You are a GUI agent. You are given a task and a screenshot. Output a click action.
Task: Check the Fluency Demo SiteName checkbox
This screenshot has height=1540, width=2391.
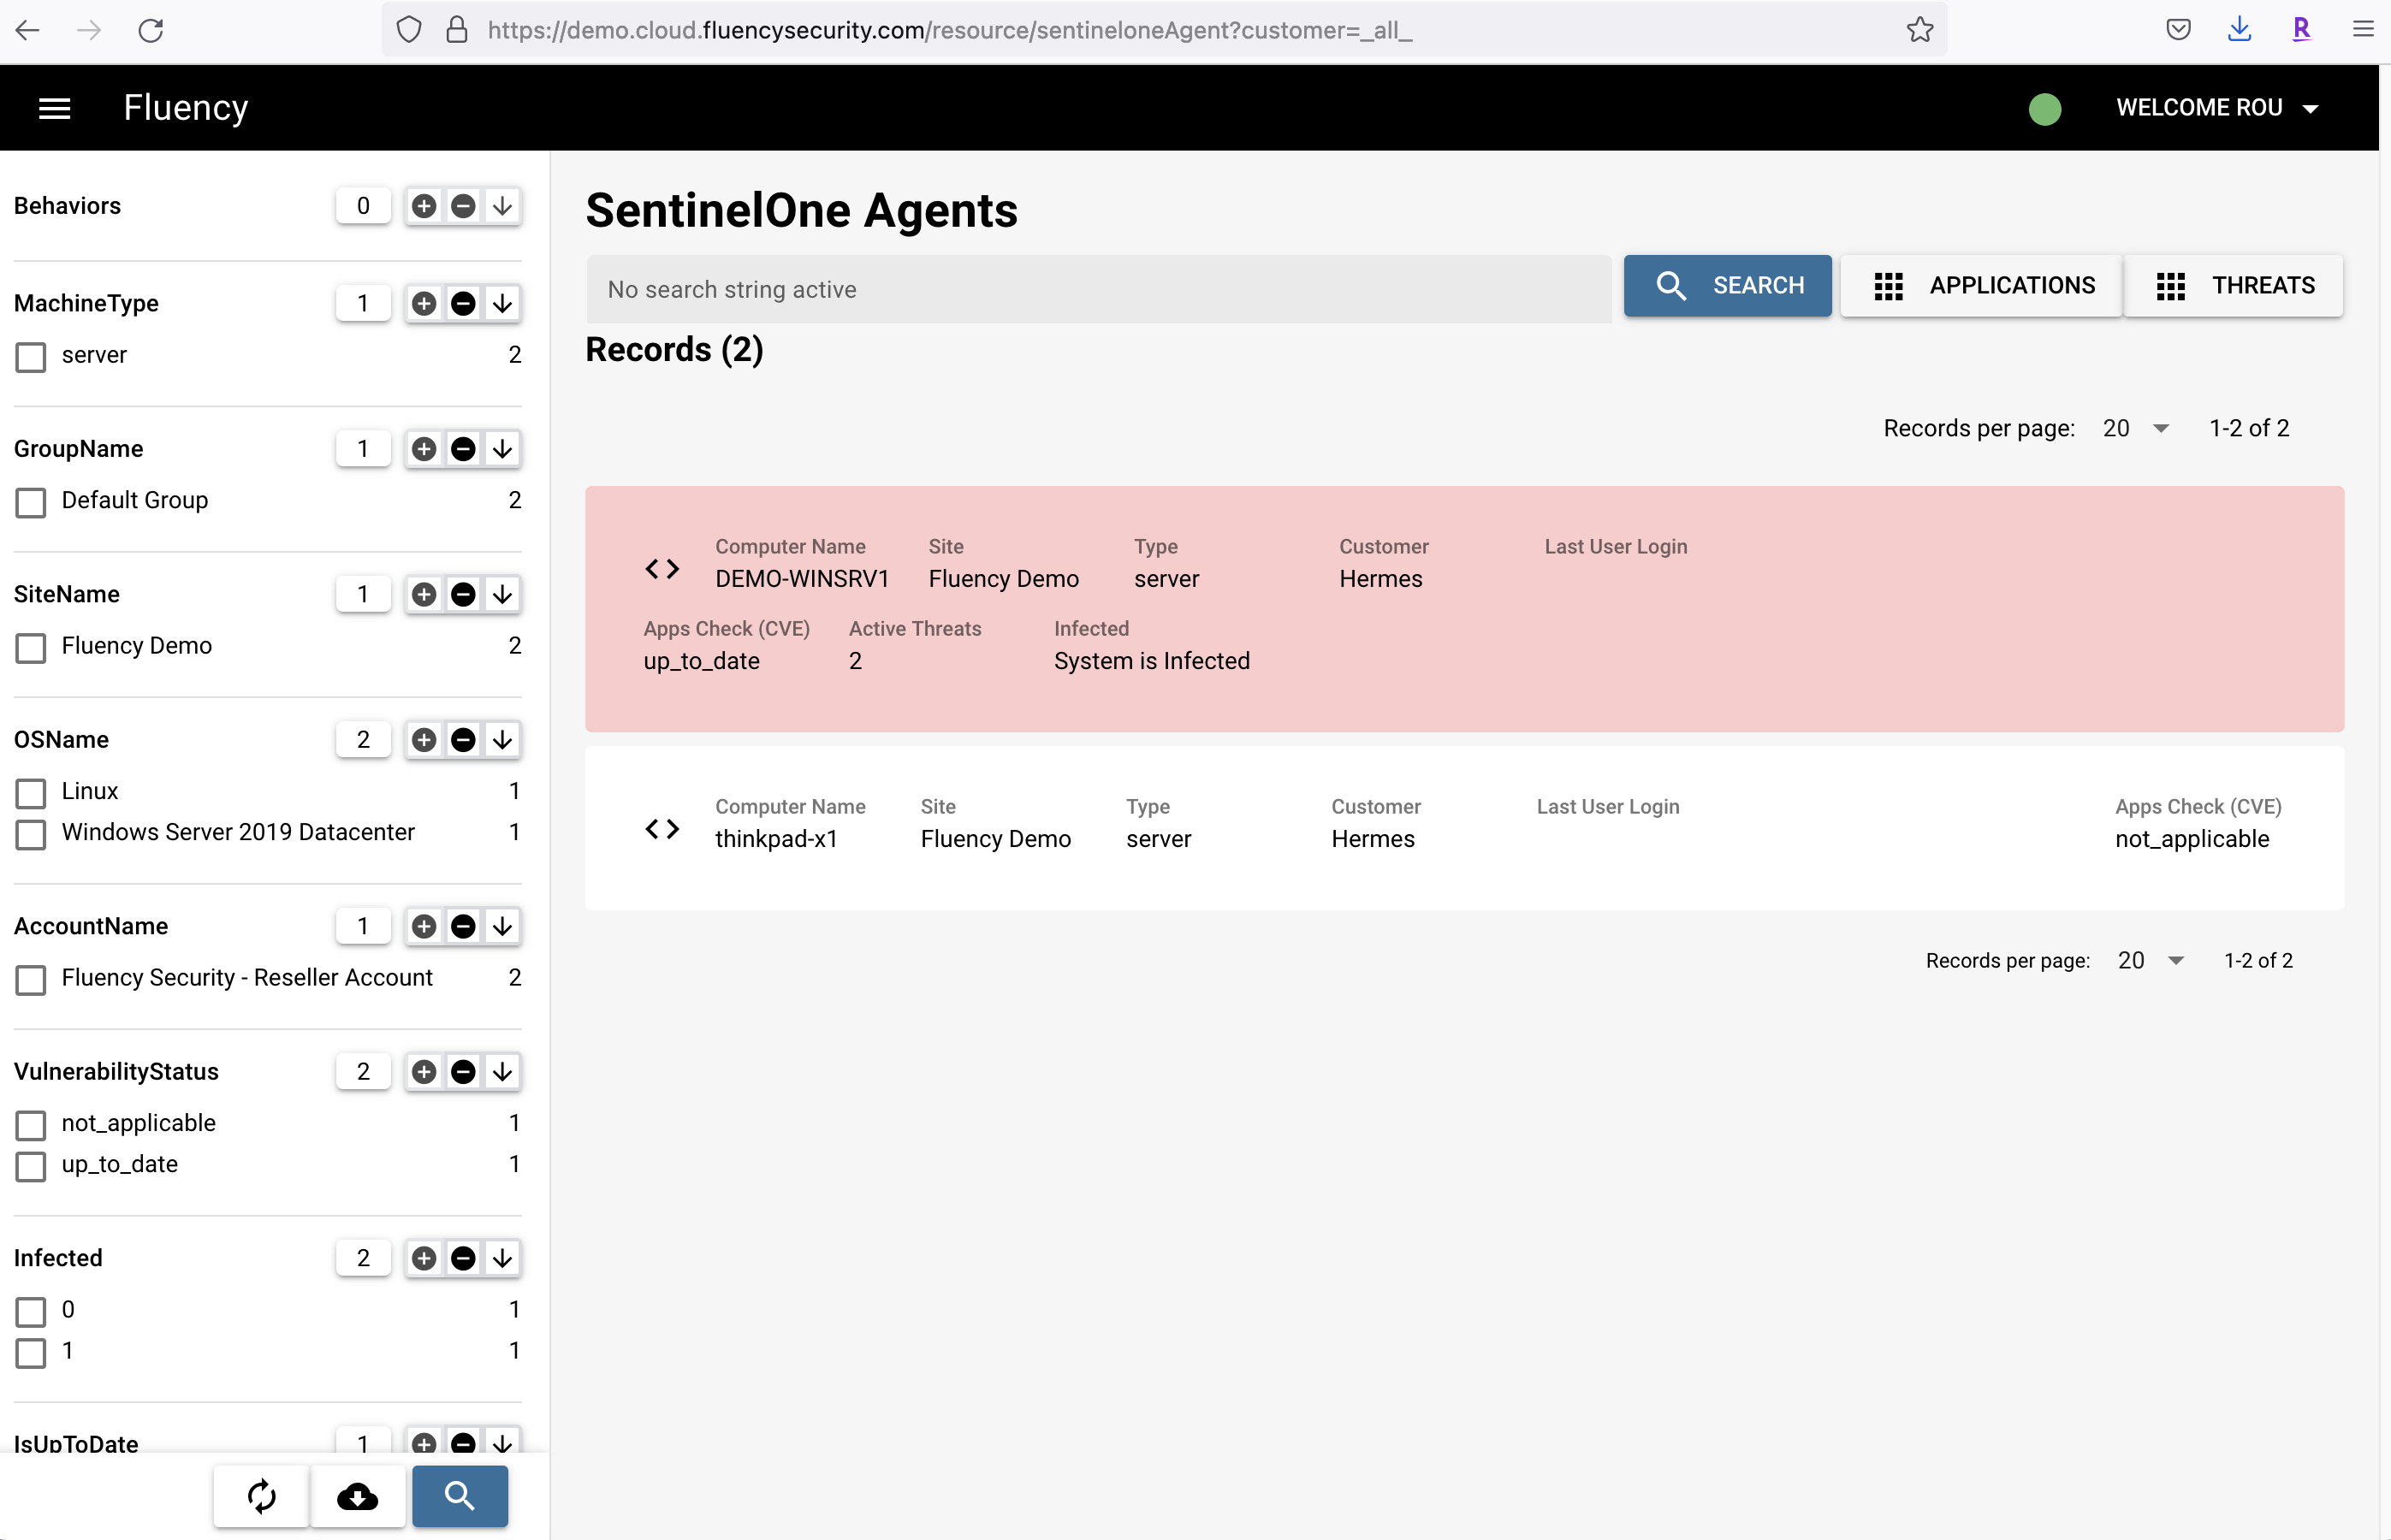tap(31, 648)
